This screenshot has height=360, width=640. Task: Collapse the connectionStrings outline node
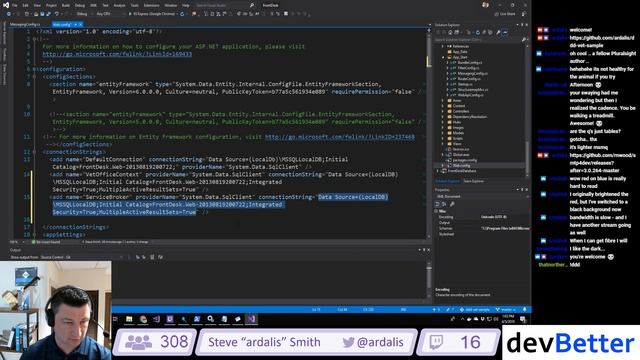click(34, 152)
